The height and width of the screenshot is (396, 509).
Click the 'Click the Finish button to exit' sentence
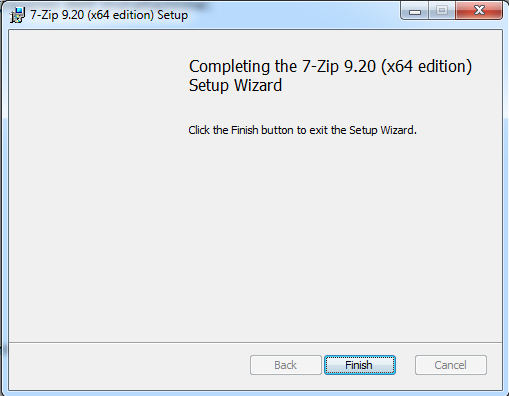[x=302, y=130]
